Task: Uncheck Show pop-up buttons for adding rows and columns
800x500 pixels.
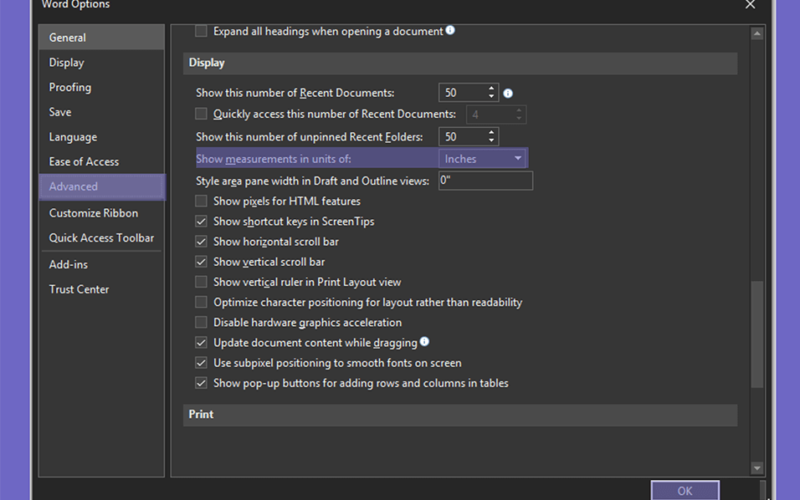Action: point(201,383)
